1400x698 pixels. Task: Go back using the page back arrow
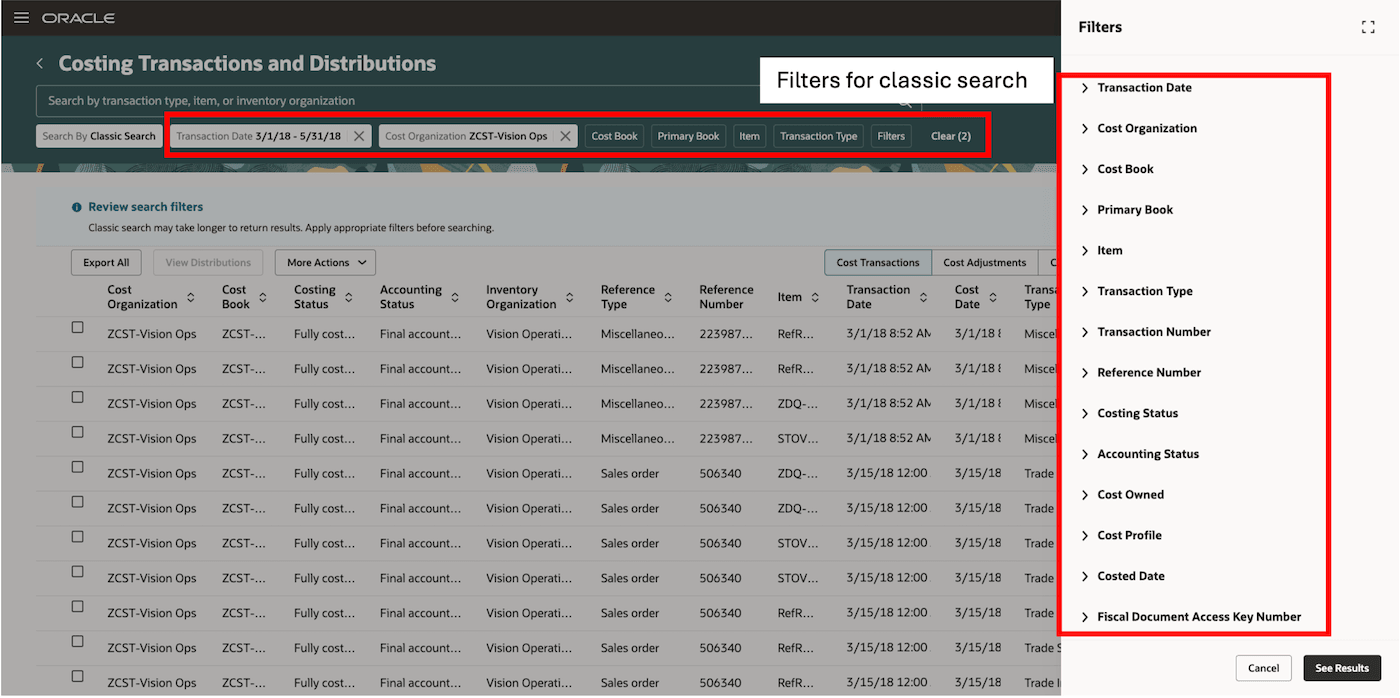tap(40, 64)
